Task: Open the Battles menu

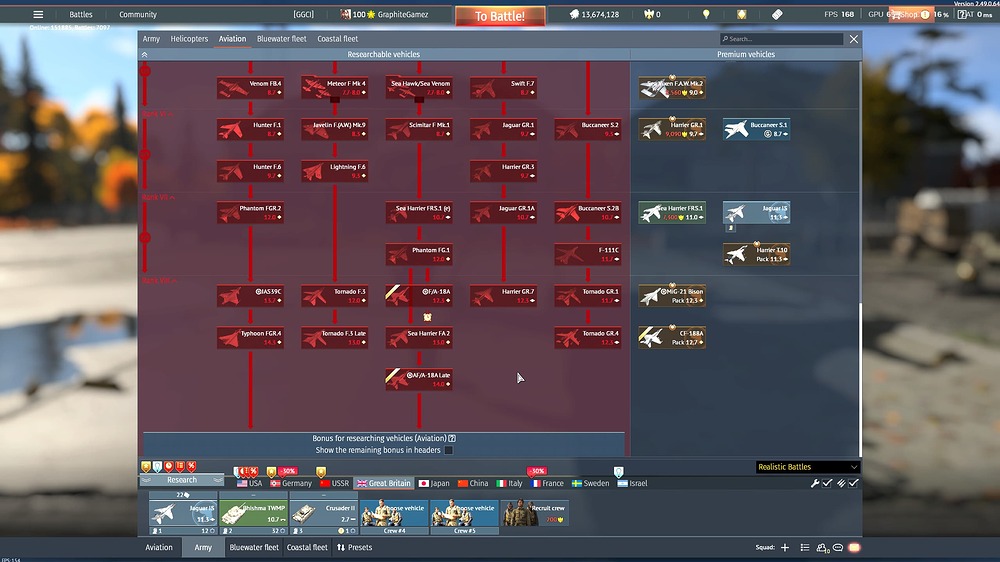Action: [x=81, y=15]
